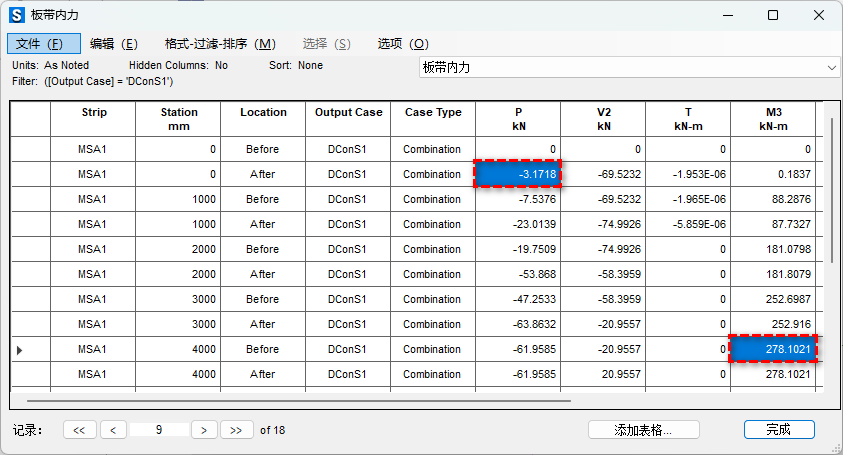Click the 完成 button
Viewport: 843px width, 455px height.
pos(779,429)
